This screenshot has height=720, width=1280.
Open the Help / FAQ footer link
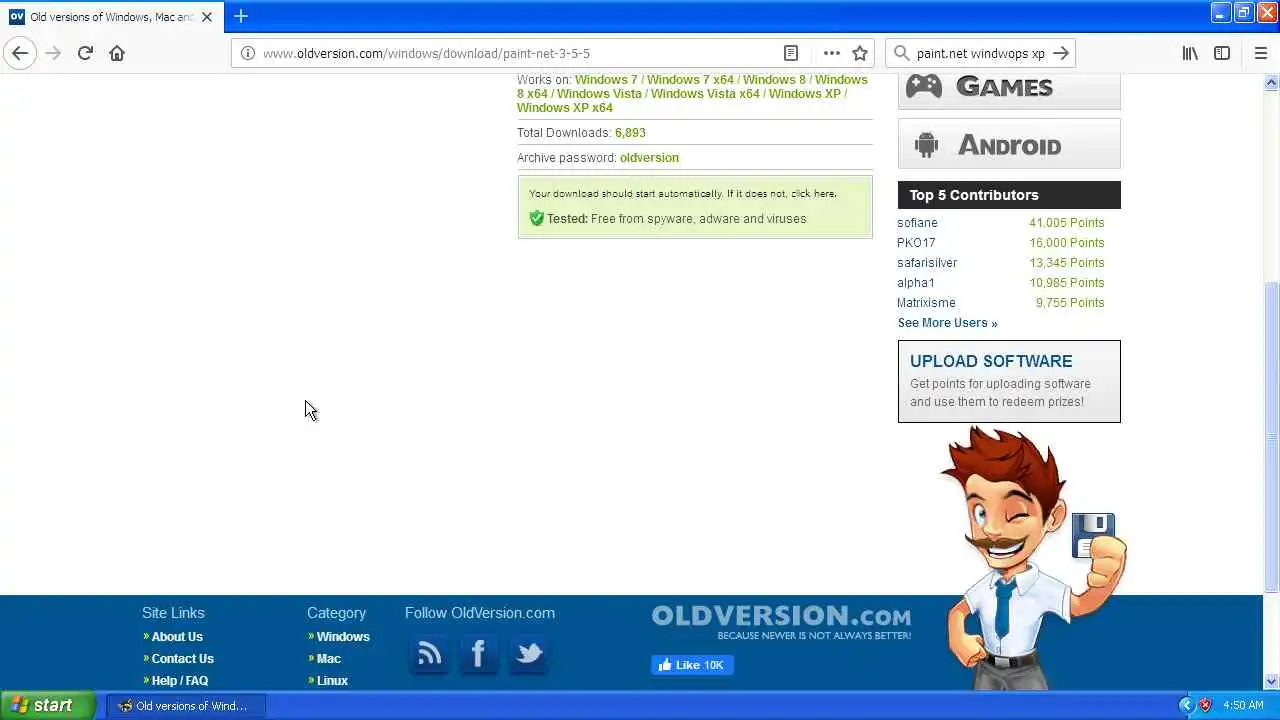(x=180, y=681)
